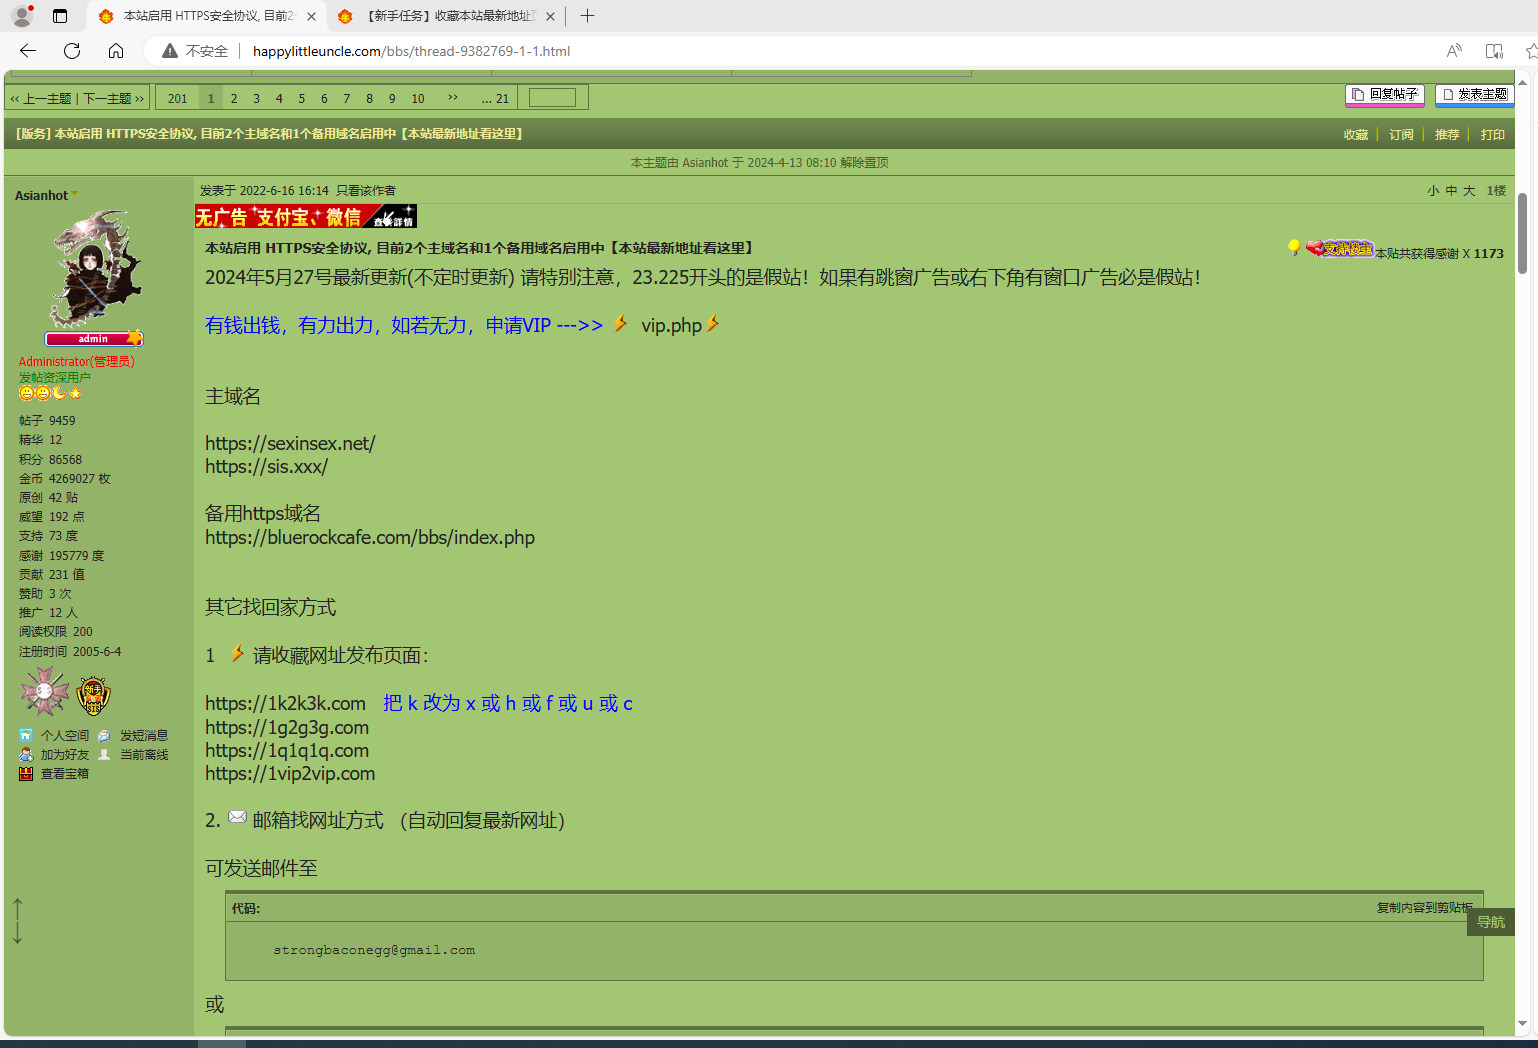1538x1048 pixels.
Task: Click the browser back arrow
Action: coord(28,51)
